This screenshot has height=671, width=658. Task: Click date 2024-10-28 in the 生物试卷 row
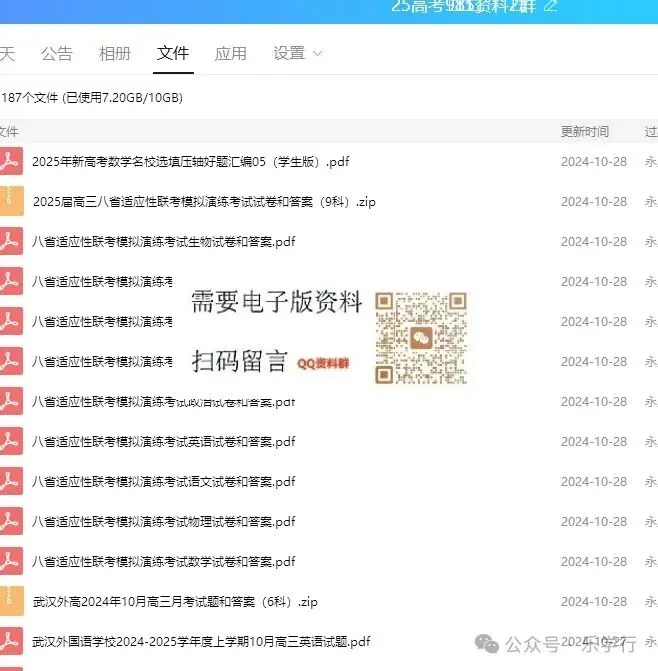click(594, 242)
